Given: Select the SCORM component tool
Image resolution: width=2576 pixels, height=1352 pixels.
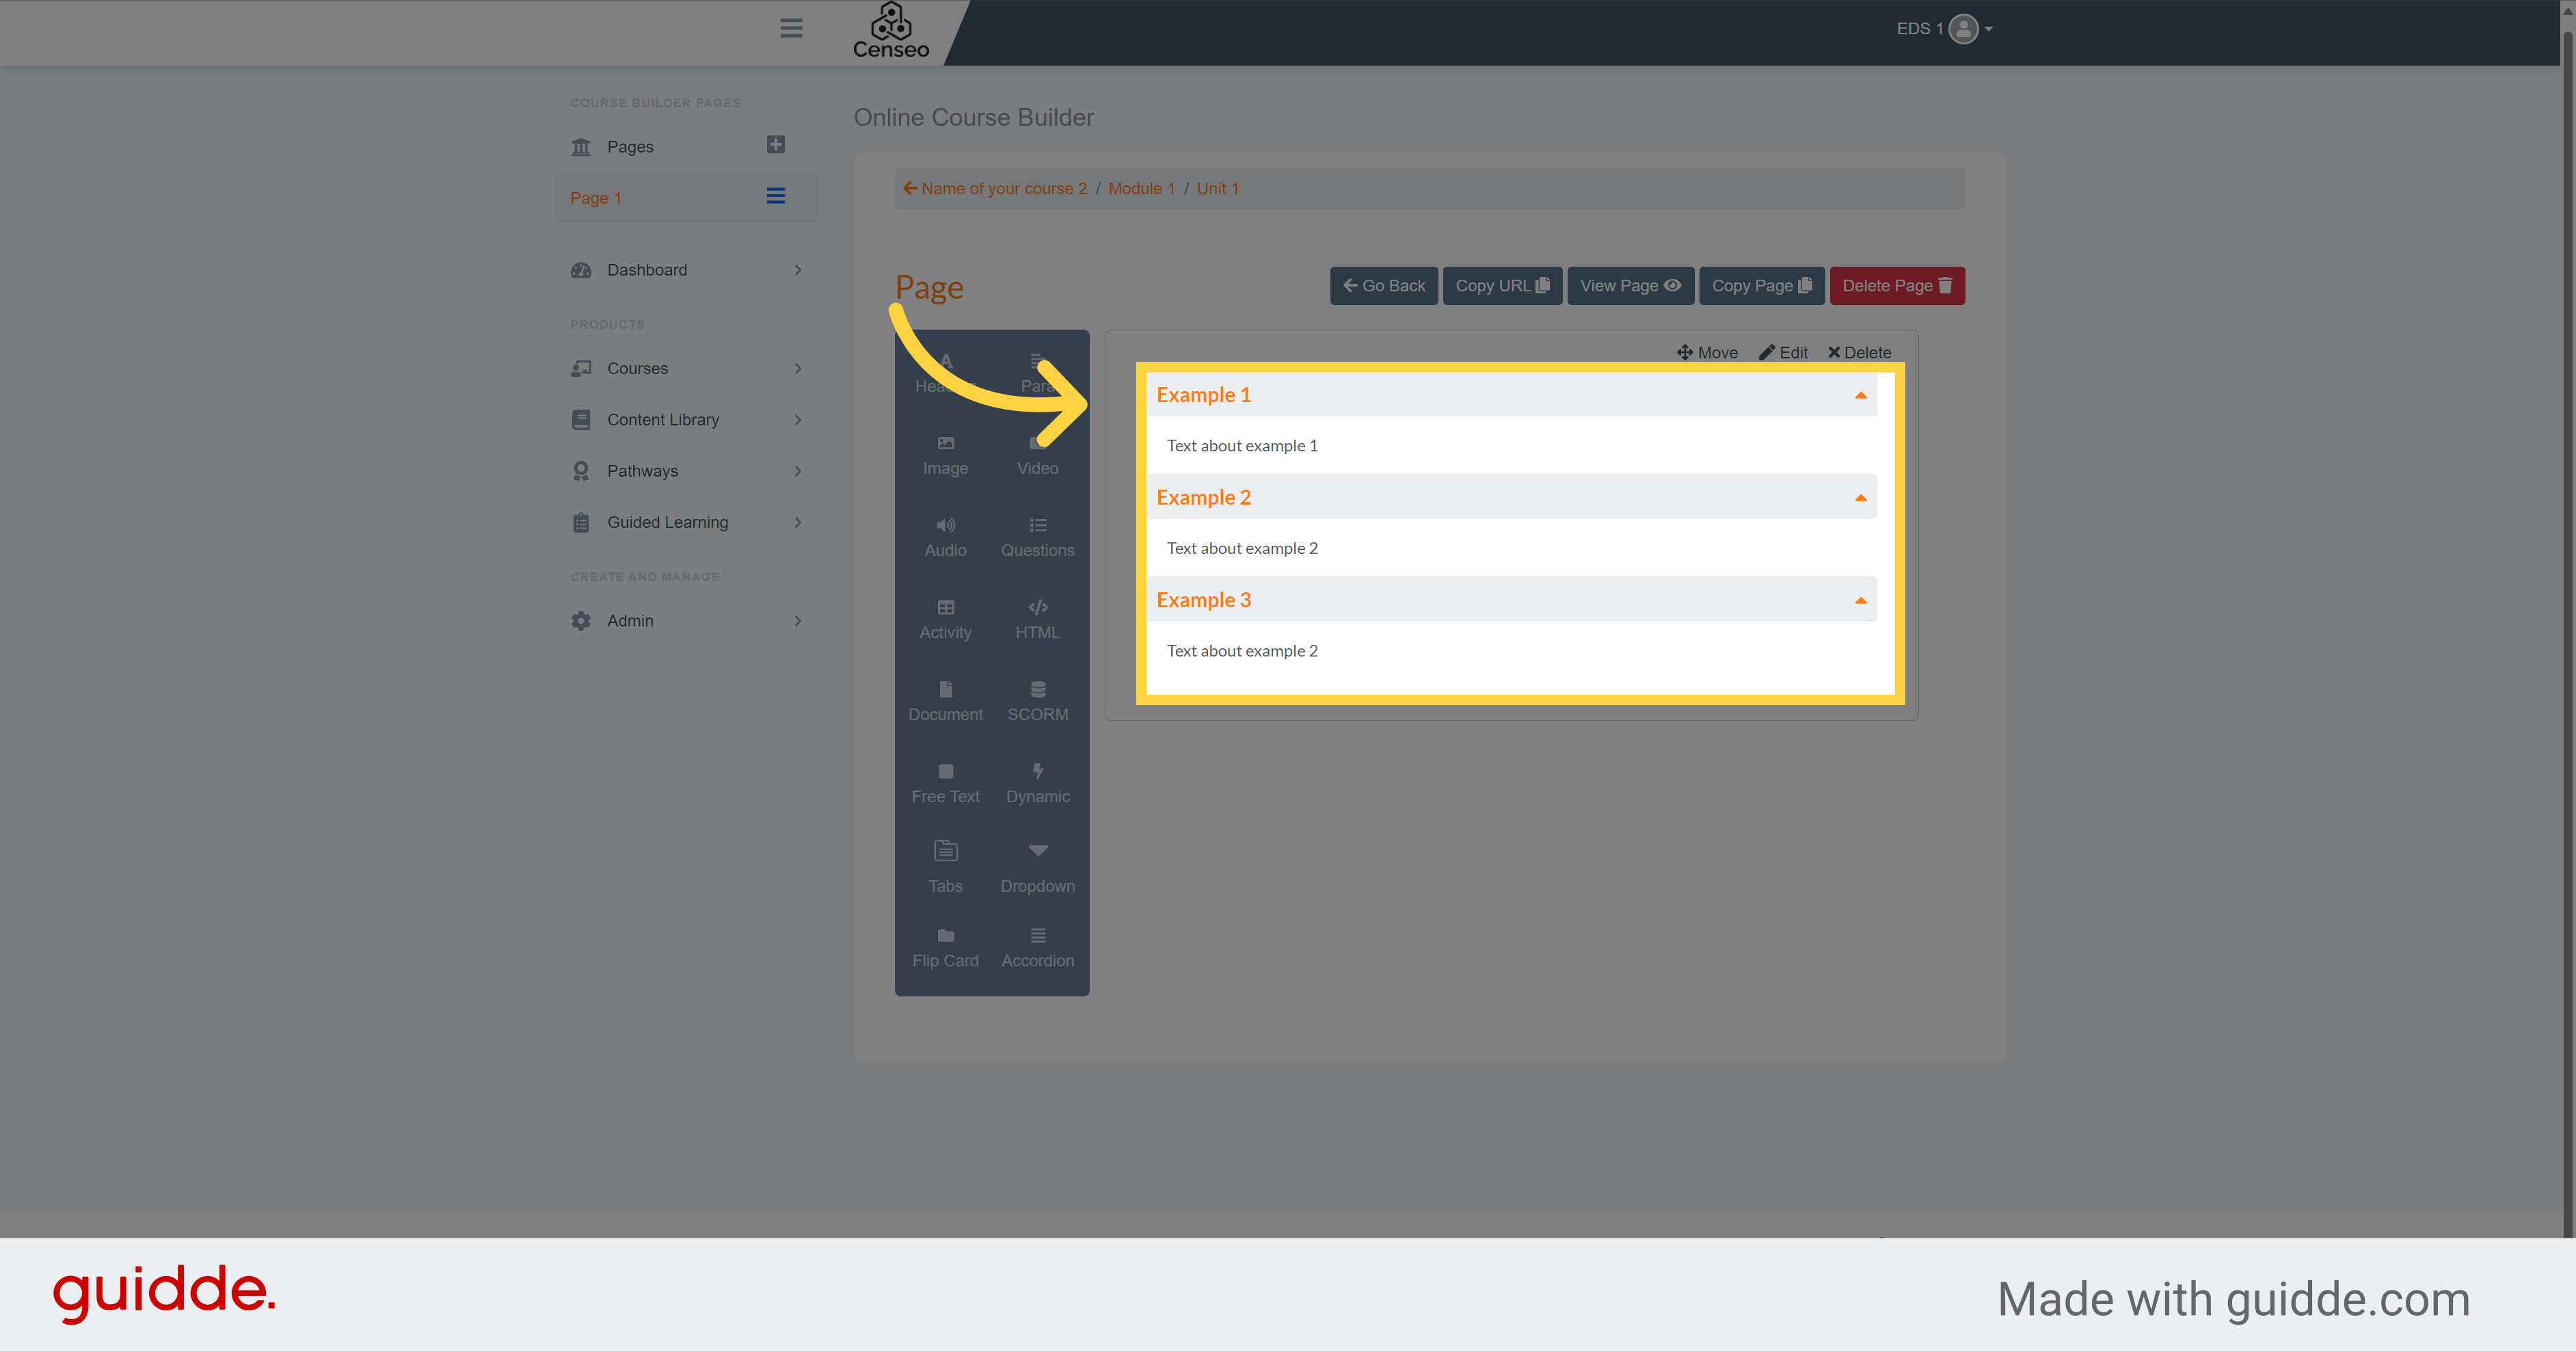Looking at the screenshot, I should [x=1038, y=702].
